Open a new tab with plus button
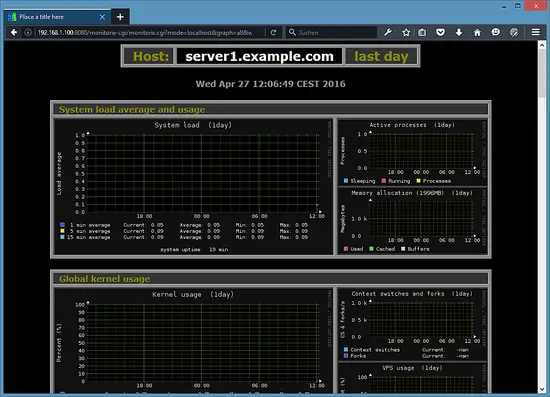The height and width of the screenshot is (397, 550). (120, 17)
